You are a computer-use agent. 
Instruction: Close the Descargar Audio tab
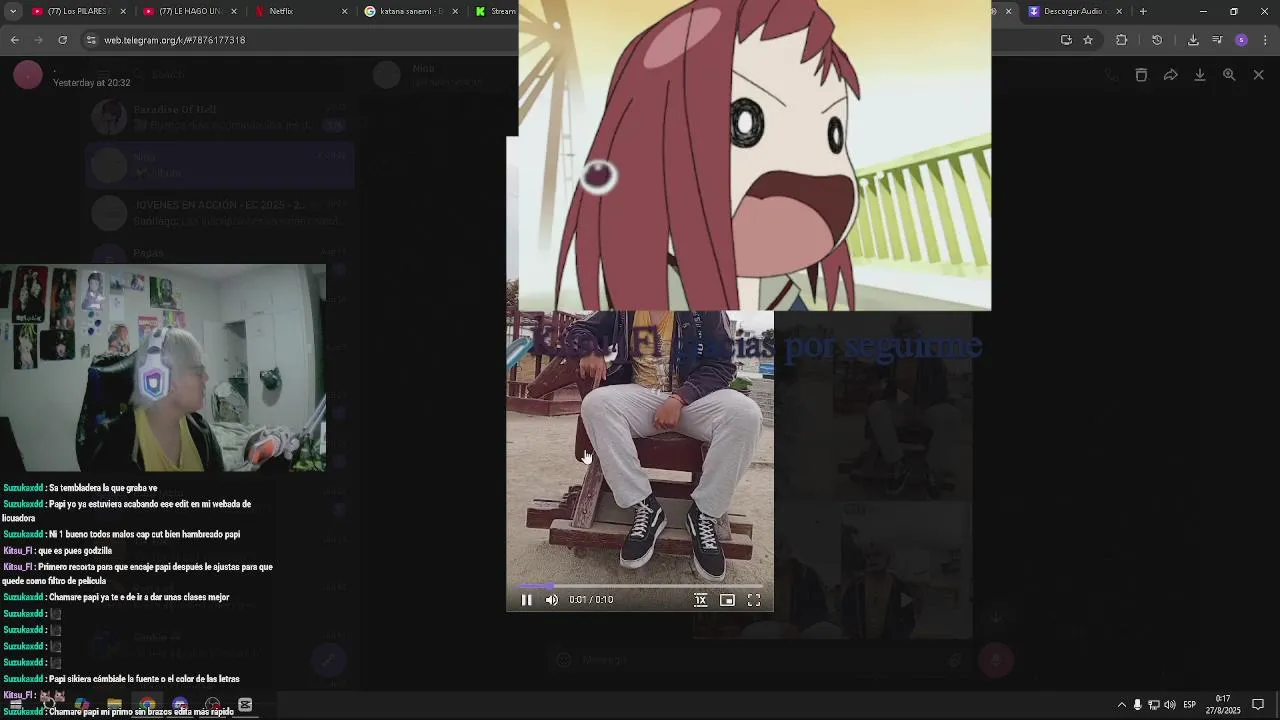1118,11
